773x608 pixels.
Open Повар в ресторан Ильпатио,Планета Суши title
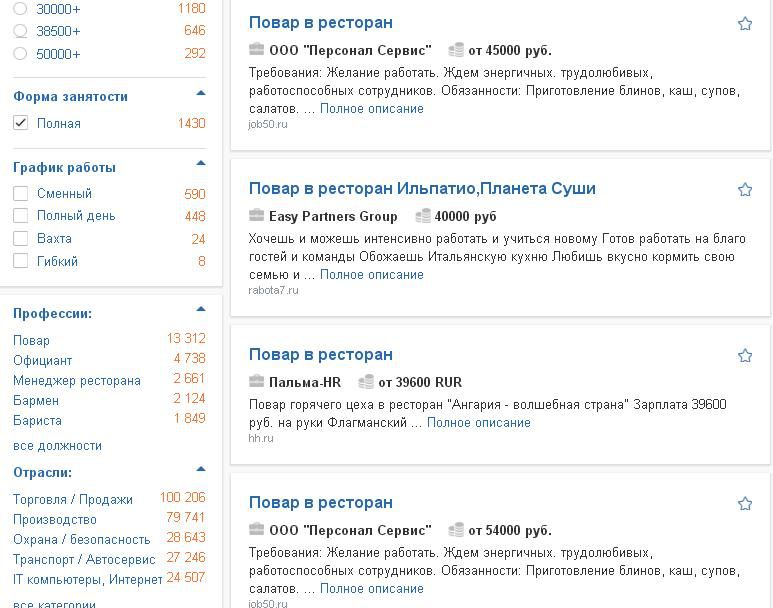click(422, 188)
